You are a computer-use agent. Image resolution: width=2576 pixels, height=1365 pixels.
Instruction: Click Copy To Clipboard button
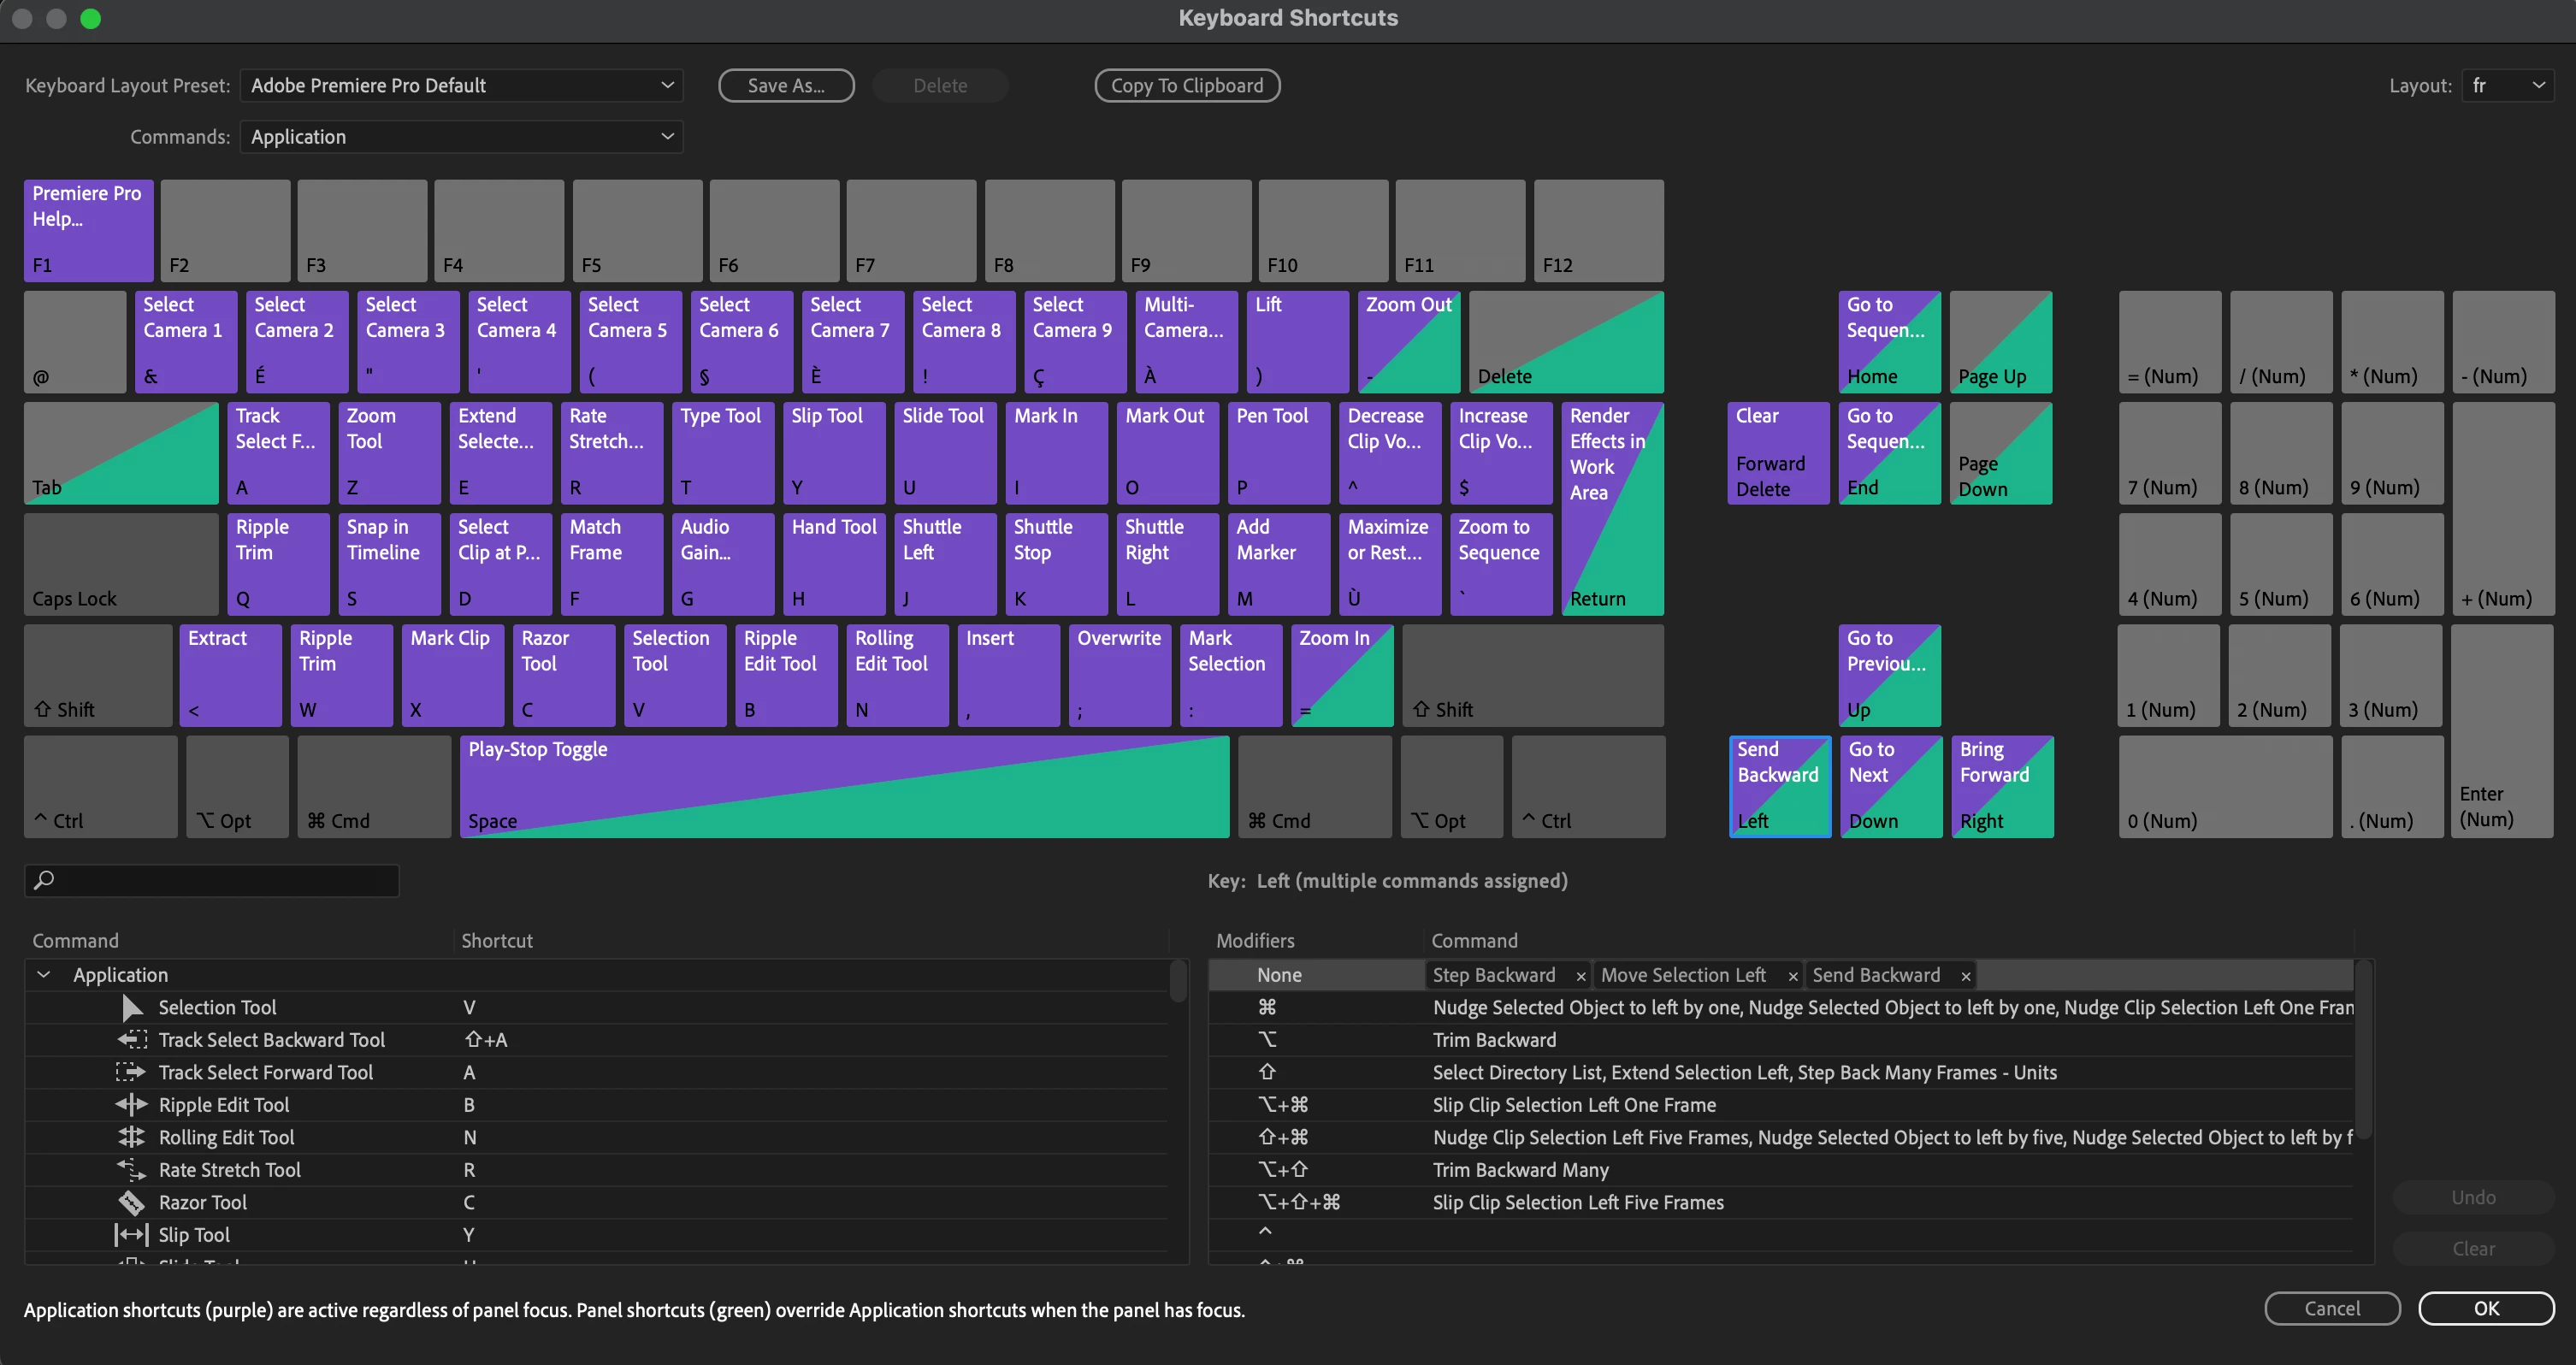[1187, 86]
